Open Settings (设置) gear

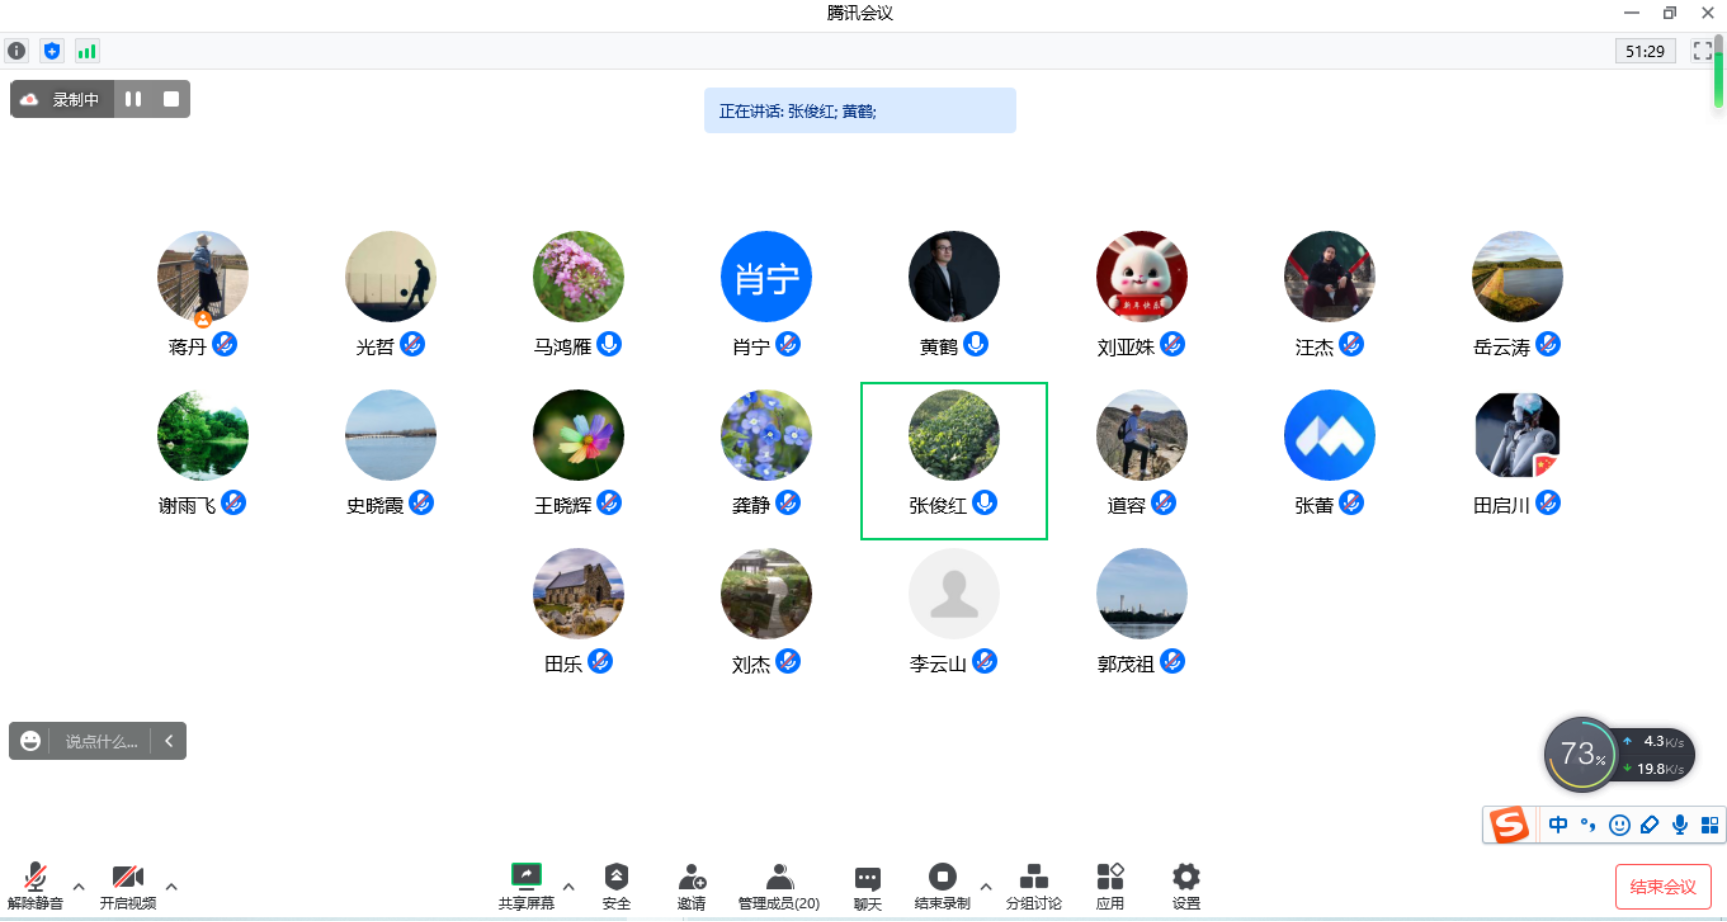click(1186, 885)
